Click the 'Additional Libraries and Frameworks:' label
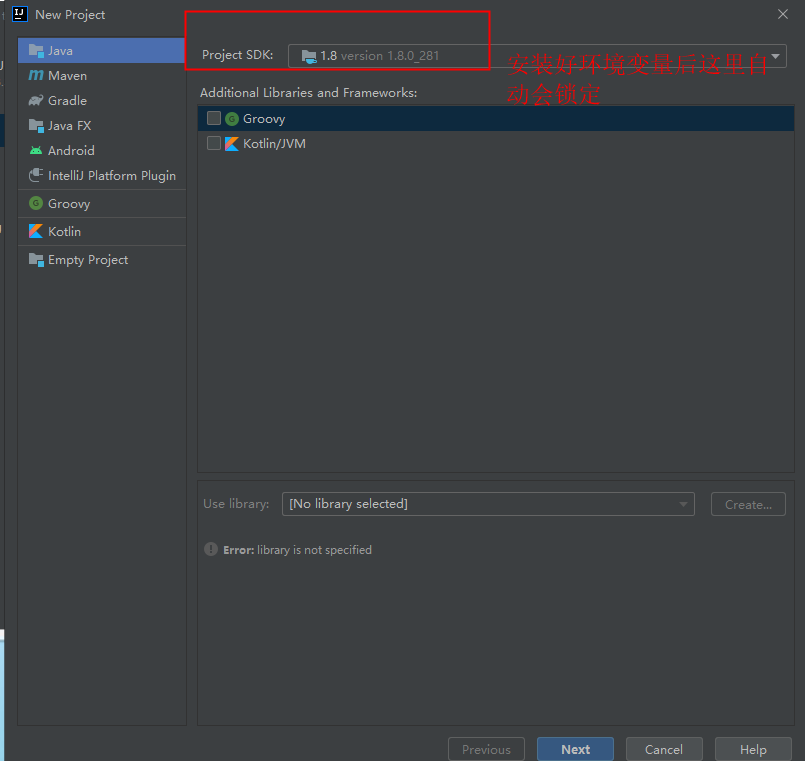This screenshot has width=805, height=761. point(309,92)
